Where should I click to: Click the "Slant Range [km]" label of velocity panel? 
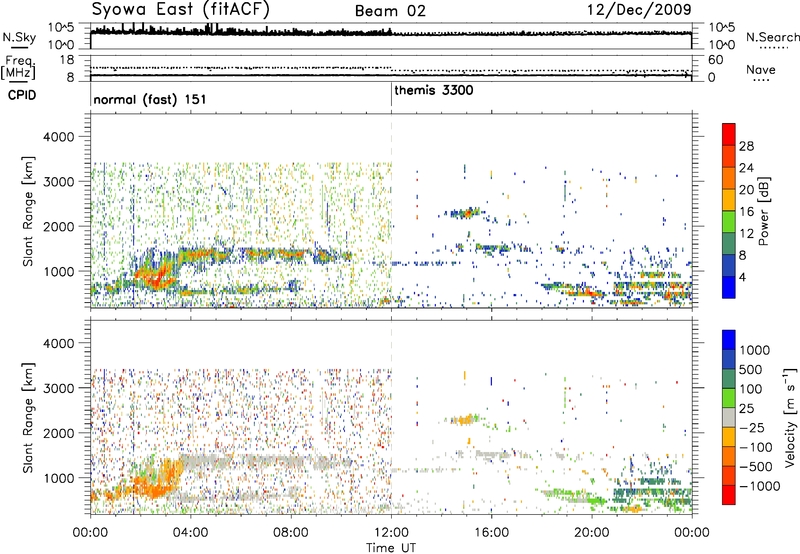click(28, 417)
